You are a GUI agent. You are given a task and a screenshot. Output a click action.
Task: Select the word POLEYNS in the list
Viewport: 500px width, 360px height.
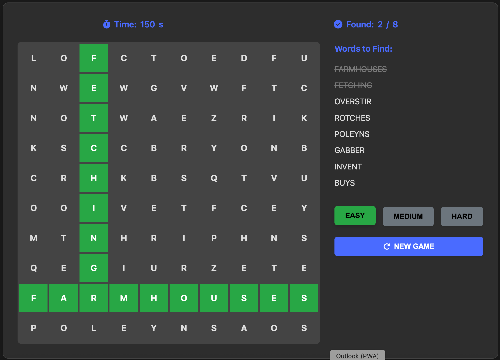(x=352, y=134)
